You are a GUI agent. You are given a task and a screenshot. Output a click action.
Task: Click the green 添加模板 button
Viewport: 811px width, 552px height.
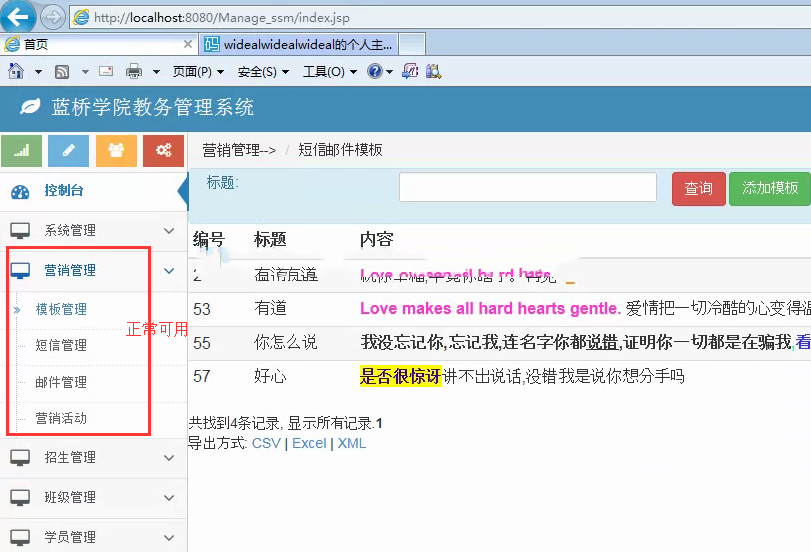tap(770, 189)
